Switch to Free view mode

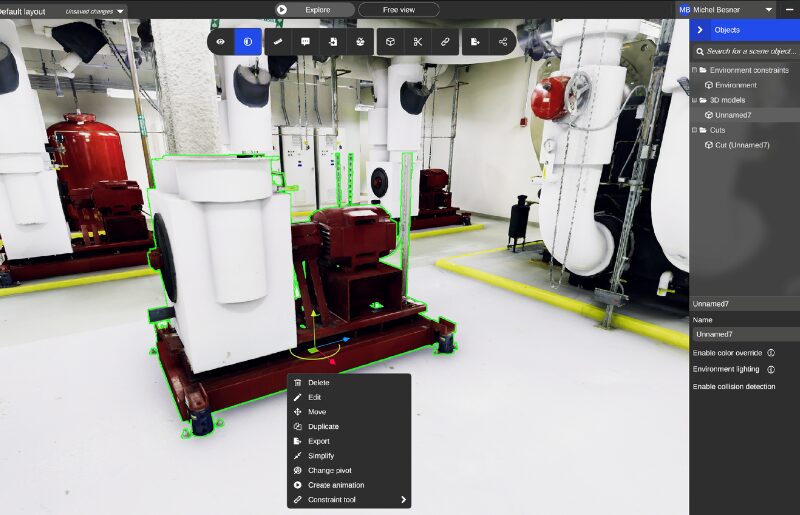click(x=399, y=10)
